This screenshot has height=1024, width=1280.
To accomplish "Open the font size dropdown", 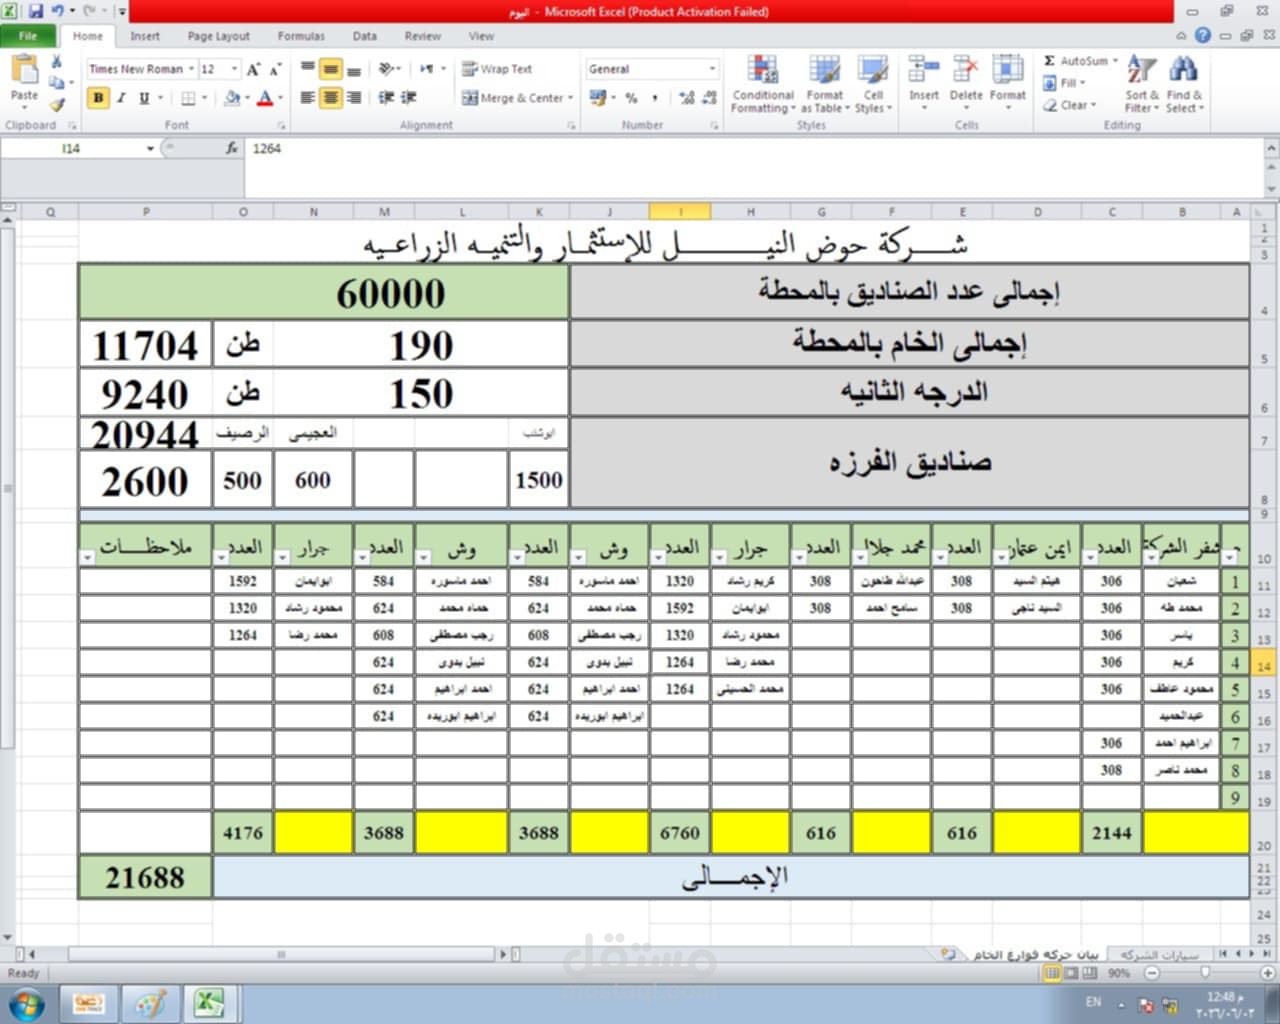I will [234, 69].
